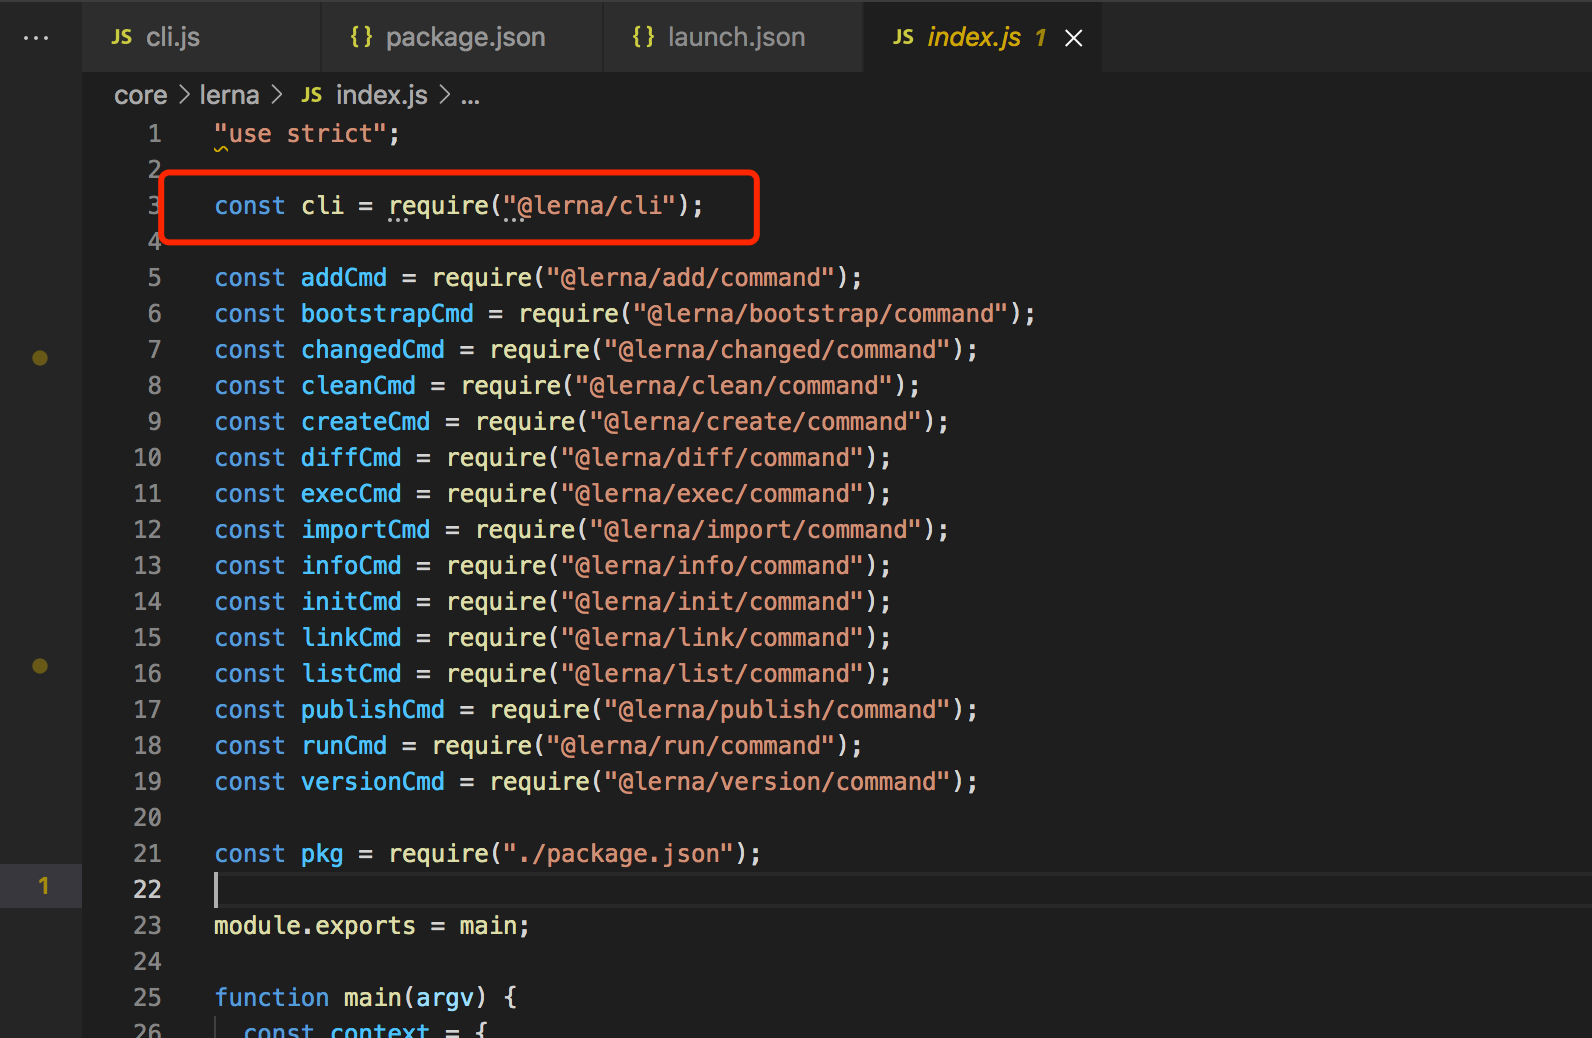Click the runCmd variable name
The image size is (1592, 1038).
point(344,746)
